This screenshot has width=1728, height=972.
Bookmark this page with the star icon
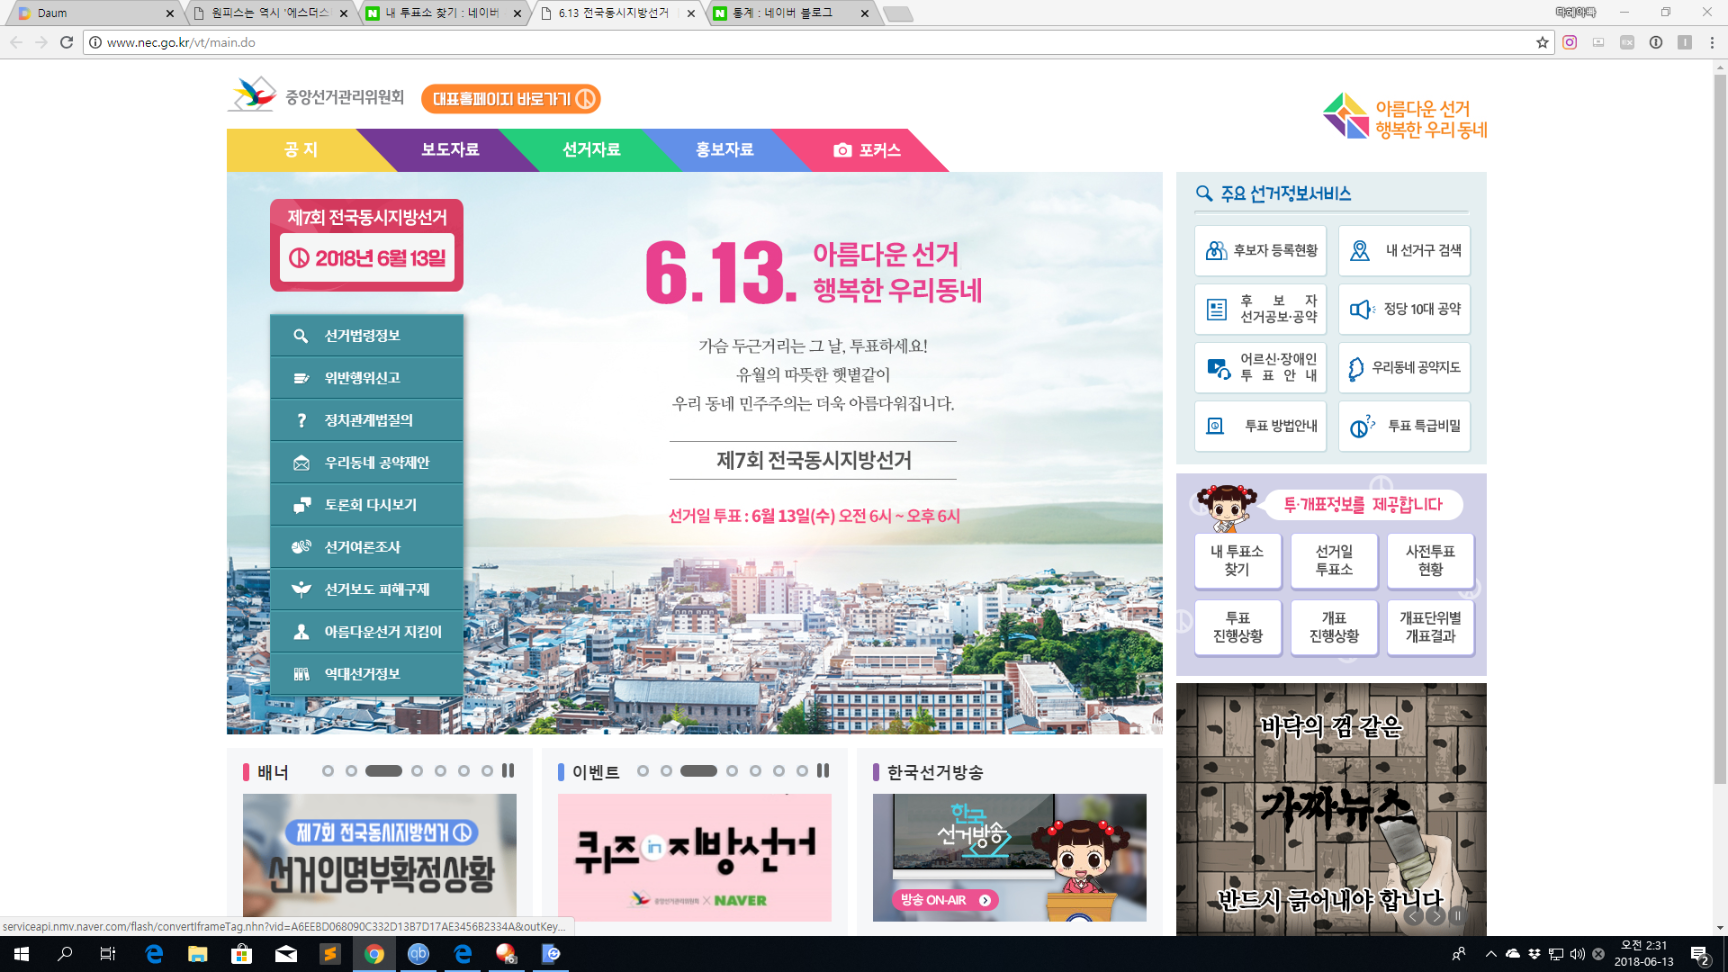[1542, 42]
